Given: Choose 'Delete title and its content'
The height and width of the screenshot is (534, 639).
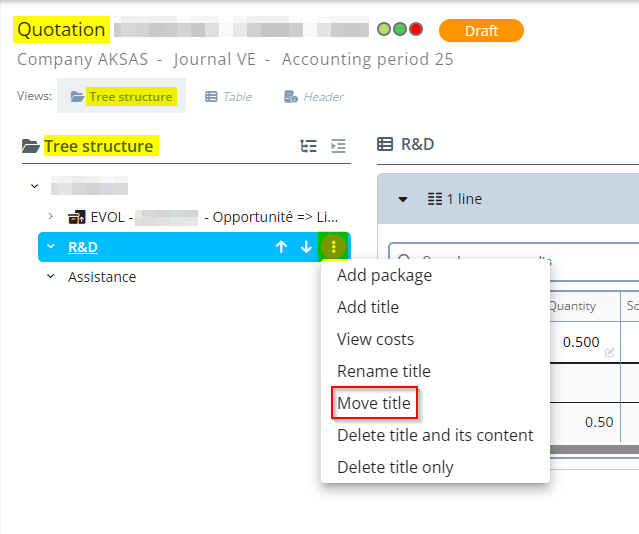Looking at the screenshot, I should (435, 435).
